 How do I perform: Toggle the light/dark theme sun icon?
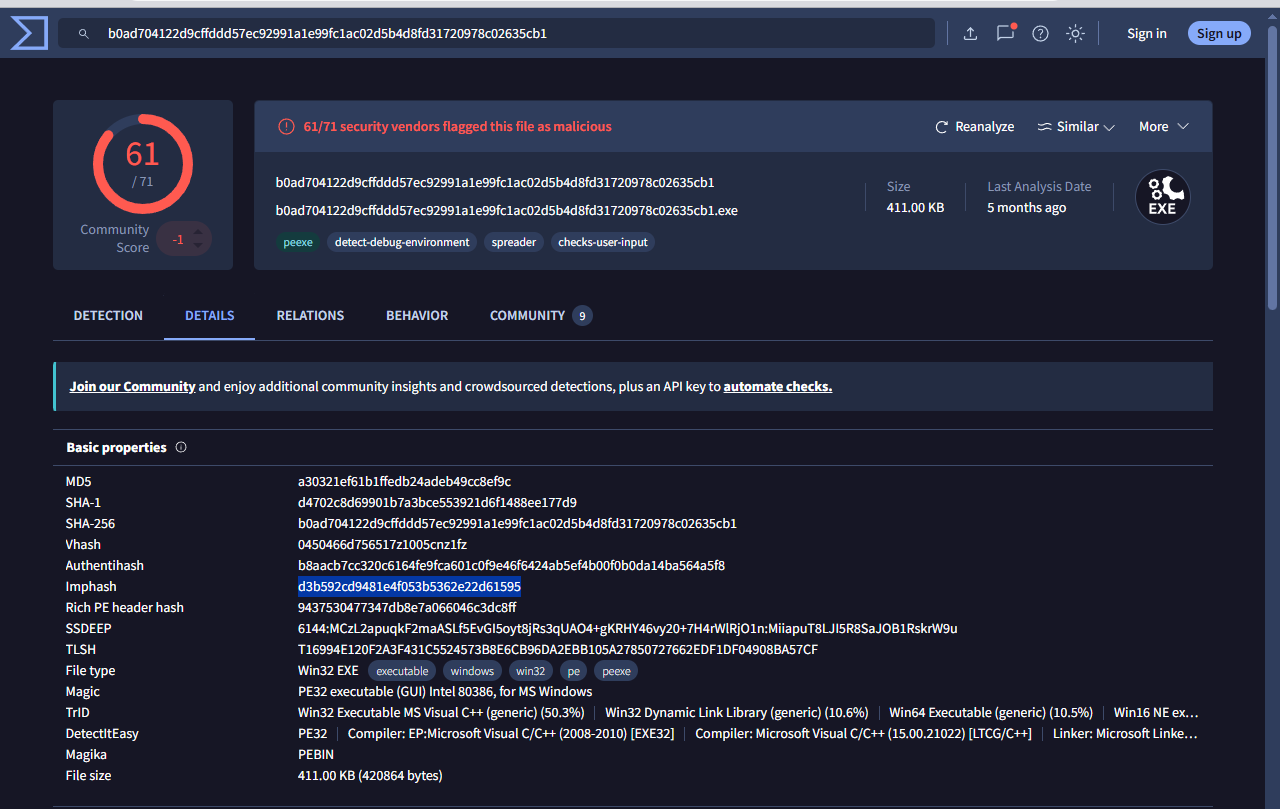[x=1075, y=33]
